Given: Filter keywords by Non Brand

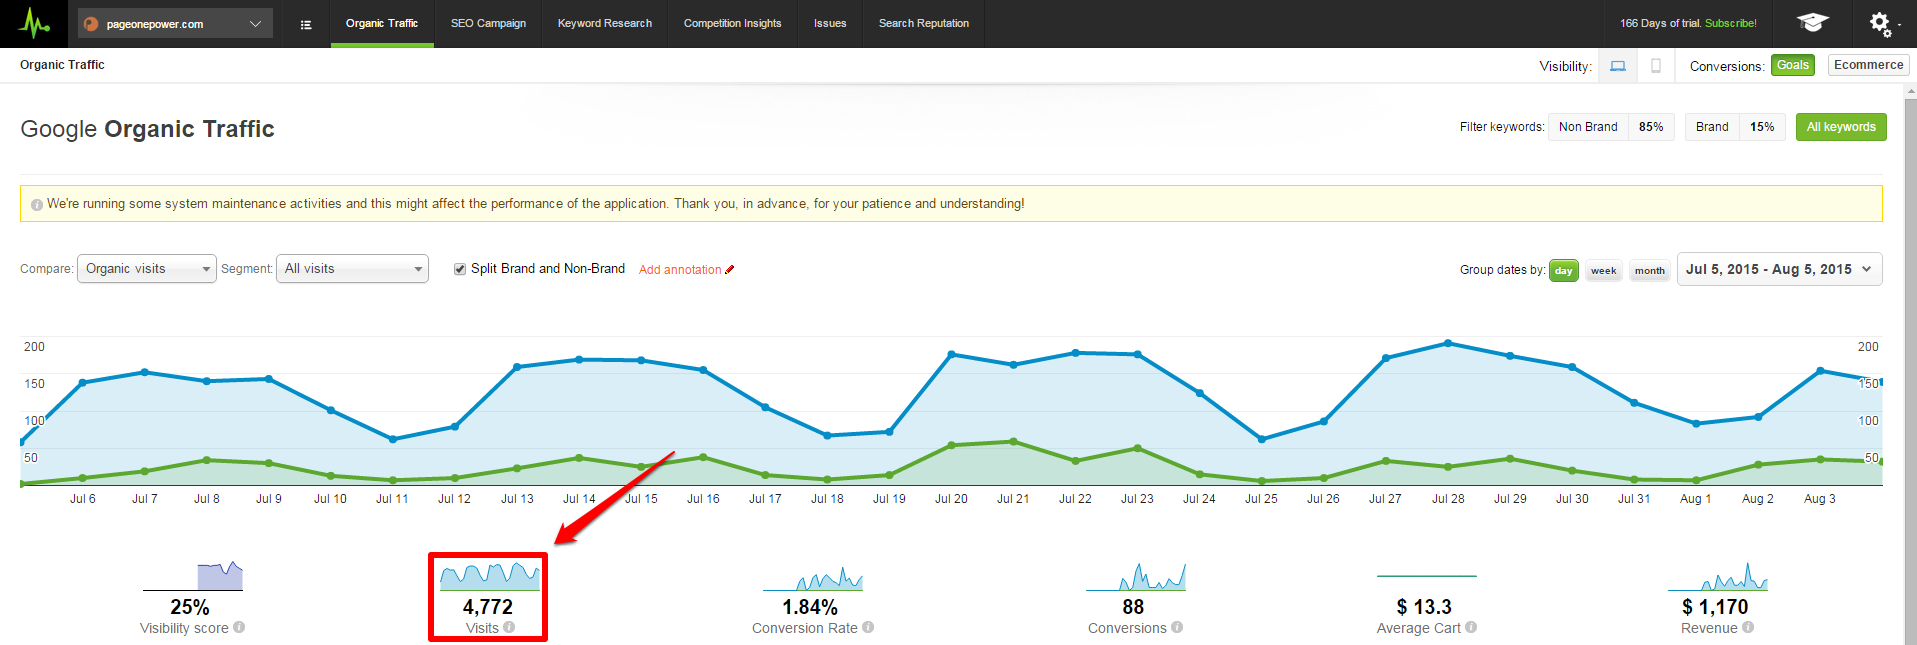Looking at the screenshot, I should (x=1612, y=127).
